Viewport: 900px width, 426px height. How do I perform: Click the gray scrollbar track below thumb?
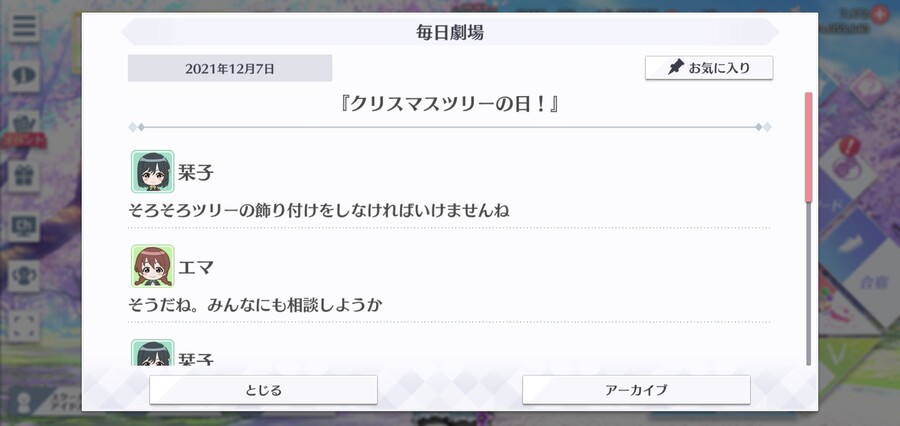click(808, 284)
